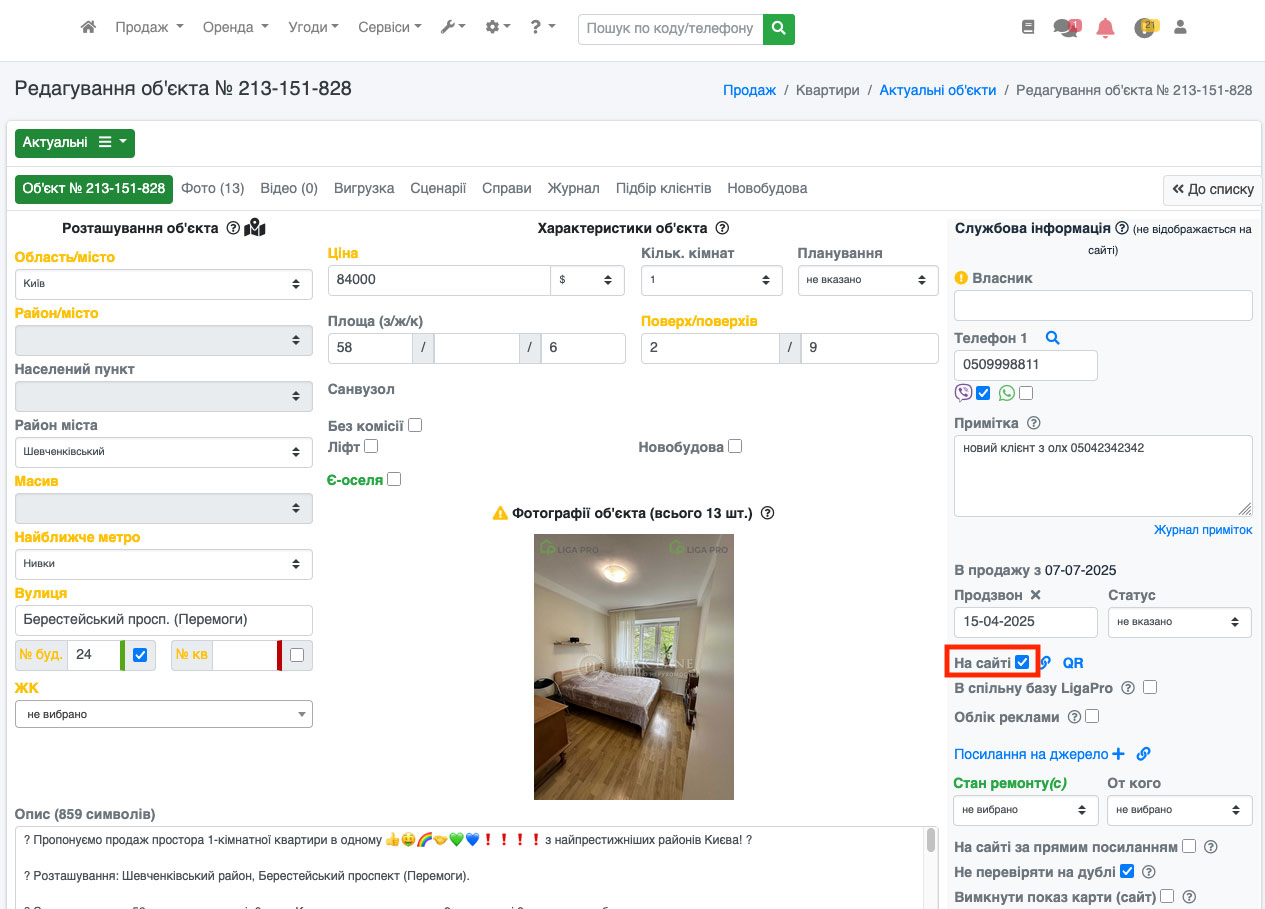Viewport: 1265px width, 909px height.
Task: Click the До списку button
Action: (1212, 189)
